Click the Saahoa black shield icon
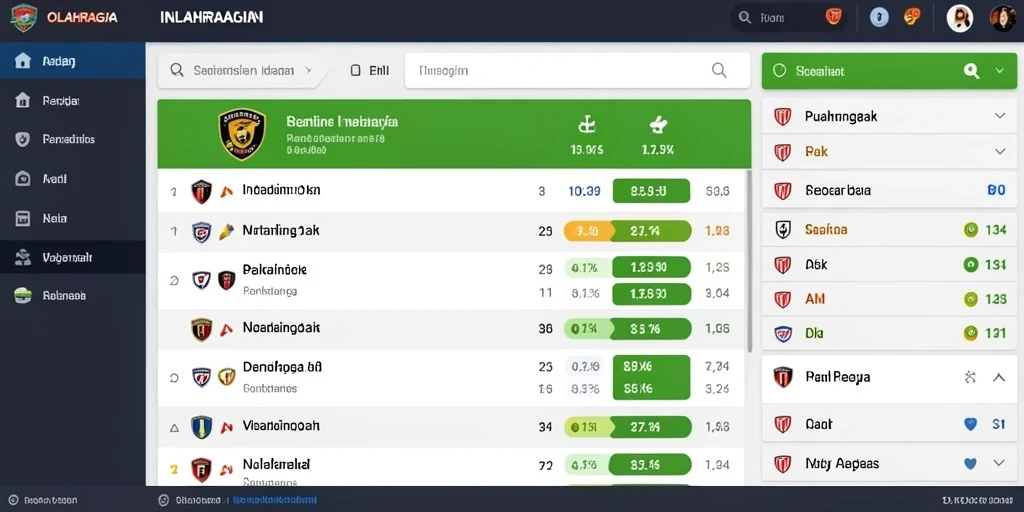Viewport: 1024px width, 512px height. [x=782, y=229]
